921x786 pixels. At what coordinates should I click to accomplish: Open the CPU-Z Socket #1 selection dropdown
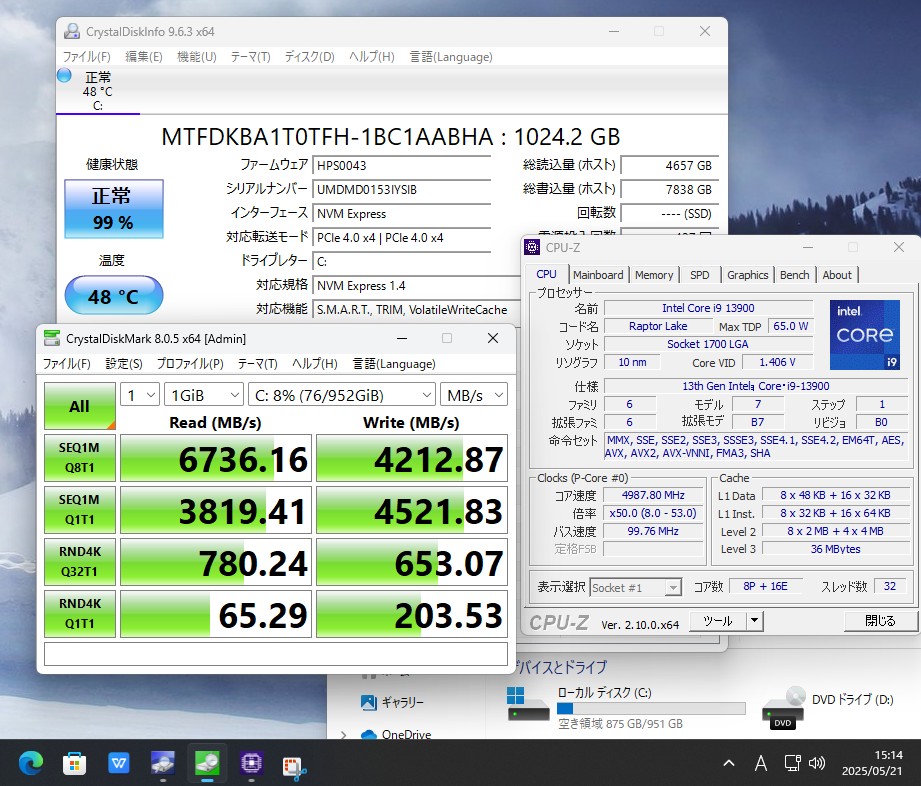[636, 587]
